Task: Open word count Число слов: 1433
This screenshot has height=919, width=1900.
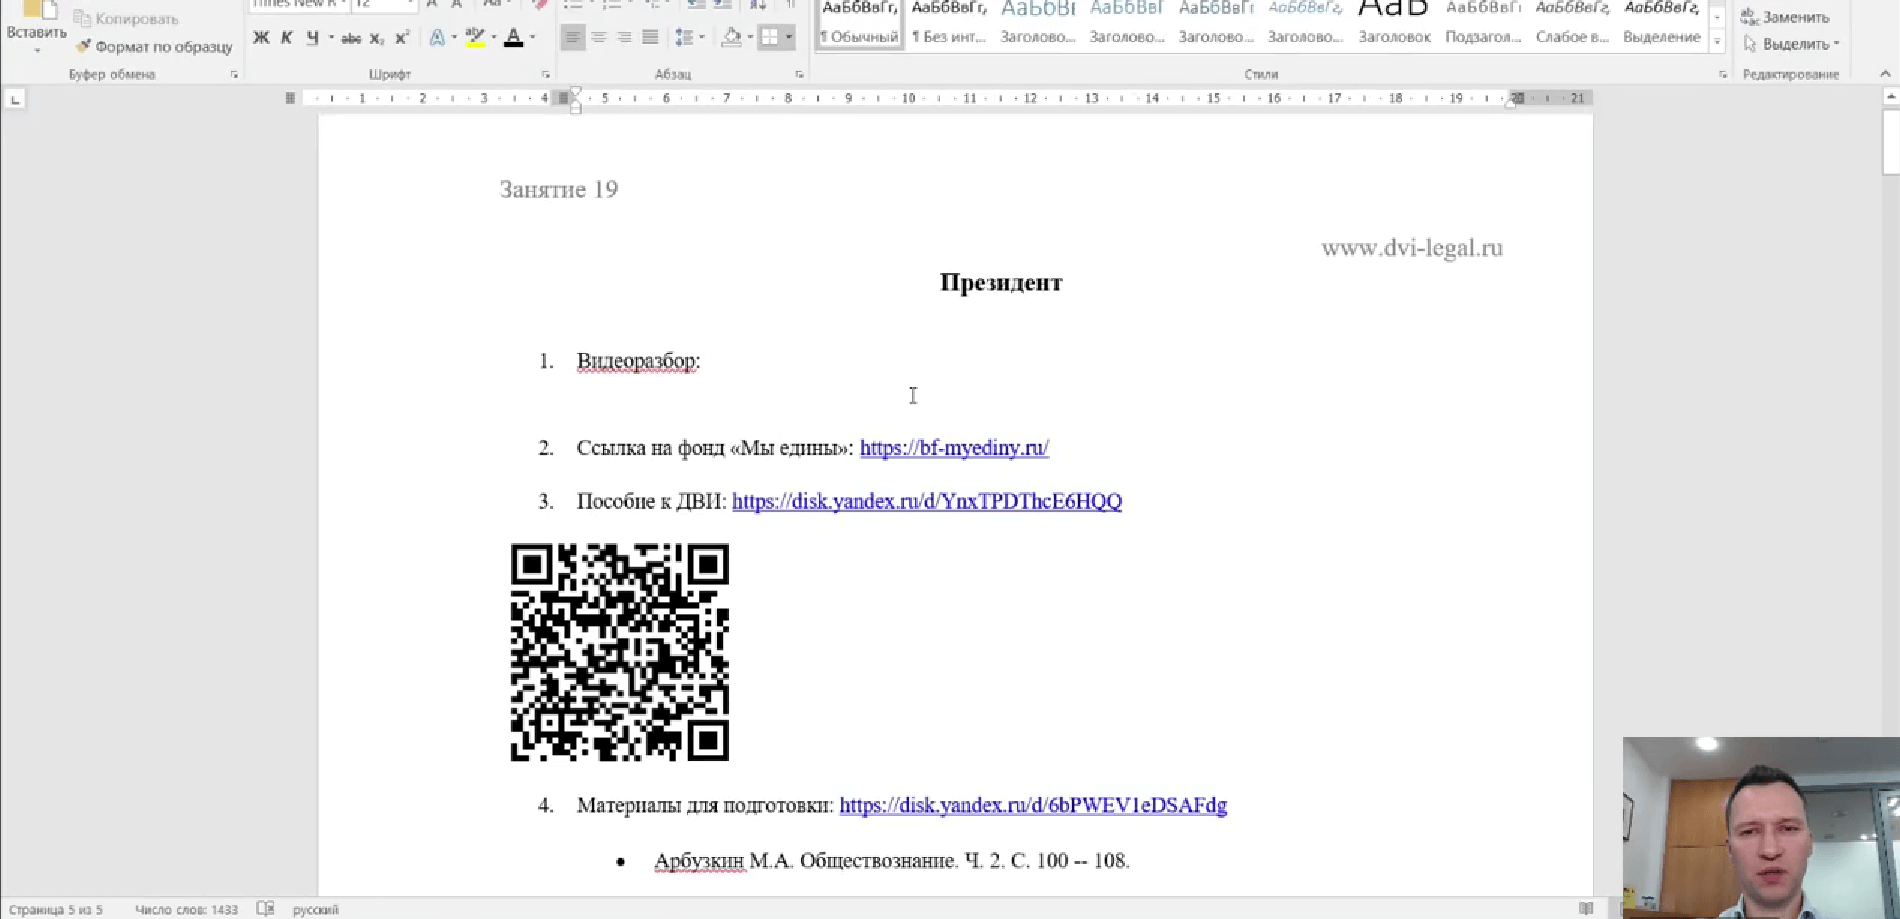Action: pyautogui.click(x=186, y=910)
